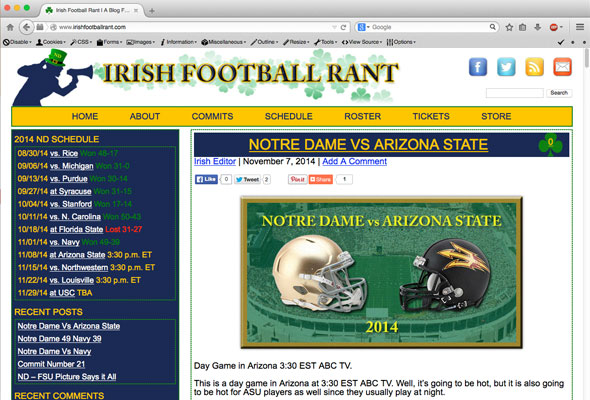Open the Disable developer toolbar menu

pos(17,42)
